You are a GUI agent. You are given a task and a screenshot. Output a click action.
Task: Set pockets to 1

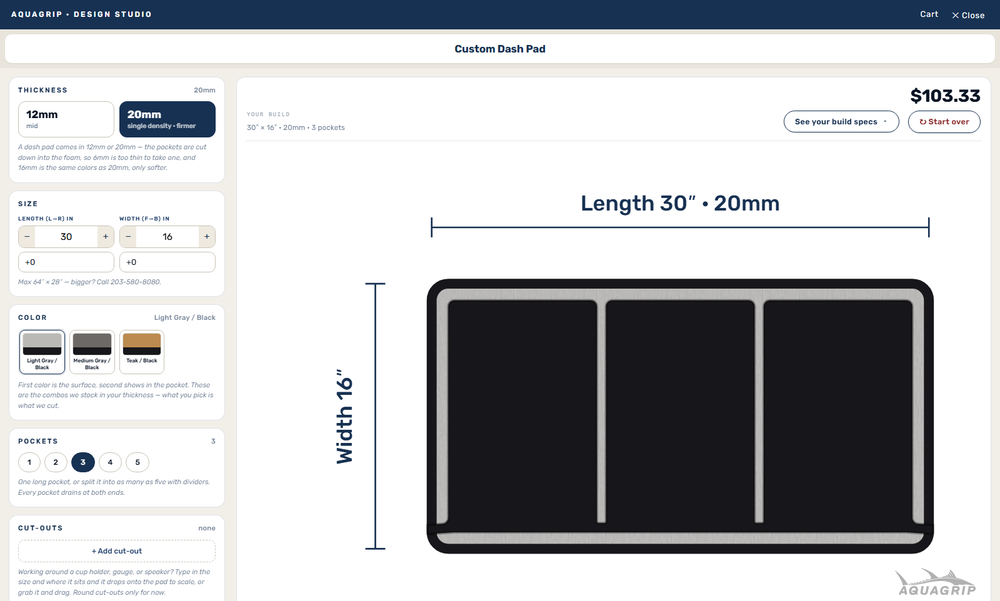click(x=29, y=462)
